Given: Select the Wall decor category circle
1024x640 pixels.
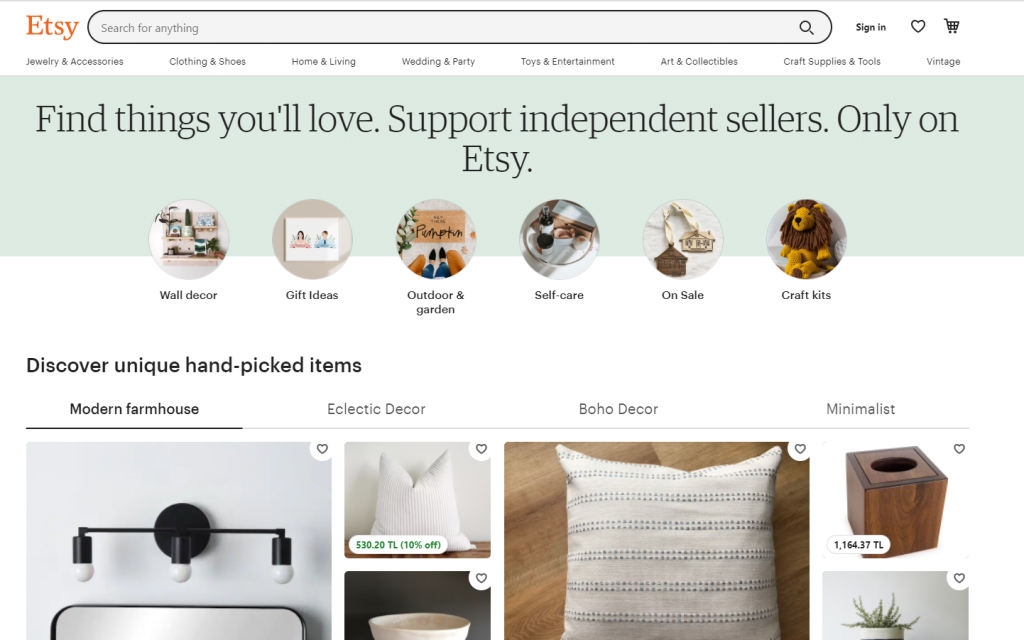Looking at the screenshot, I should (x=189, y=238).
